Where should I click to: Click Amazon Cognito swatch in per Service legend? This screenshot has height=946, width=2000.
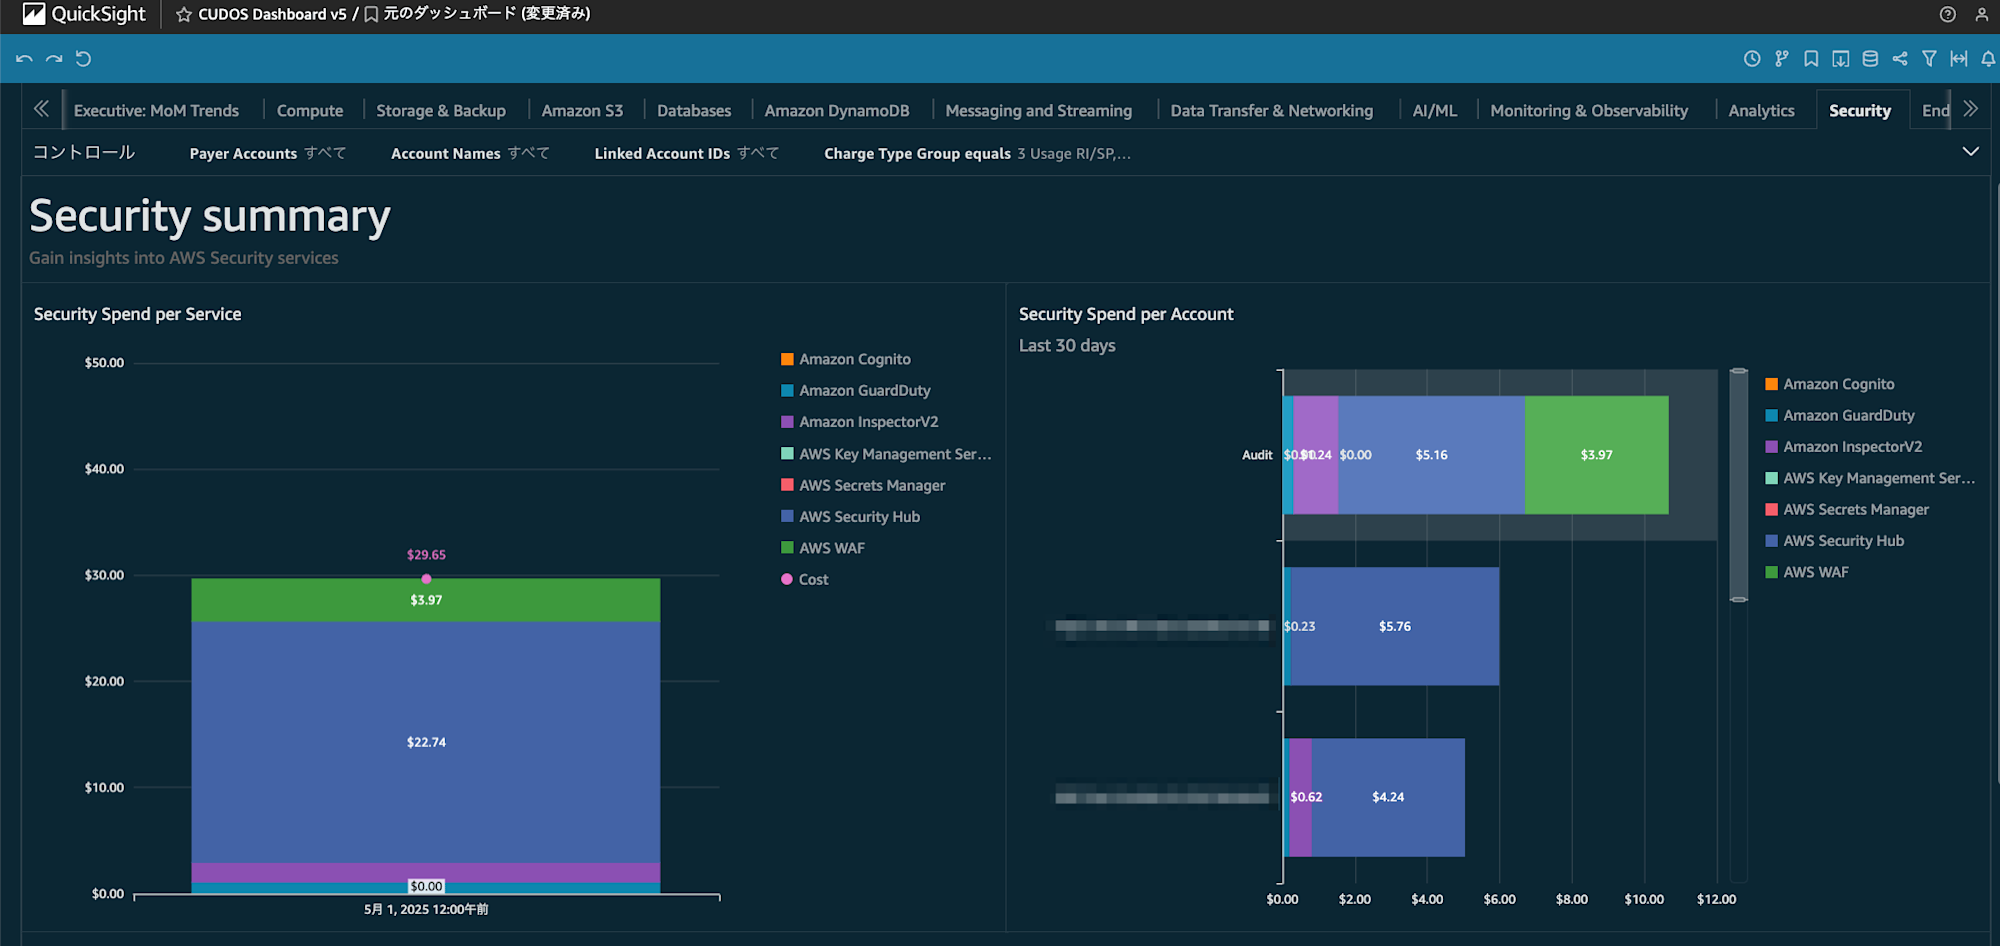pyautogui.click(x=787, y=359)
